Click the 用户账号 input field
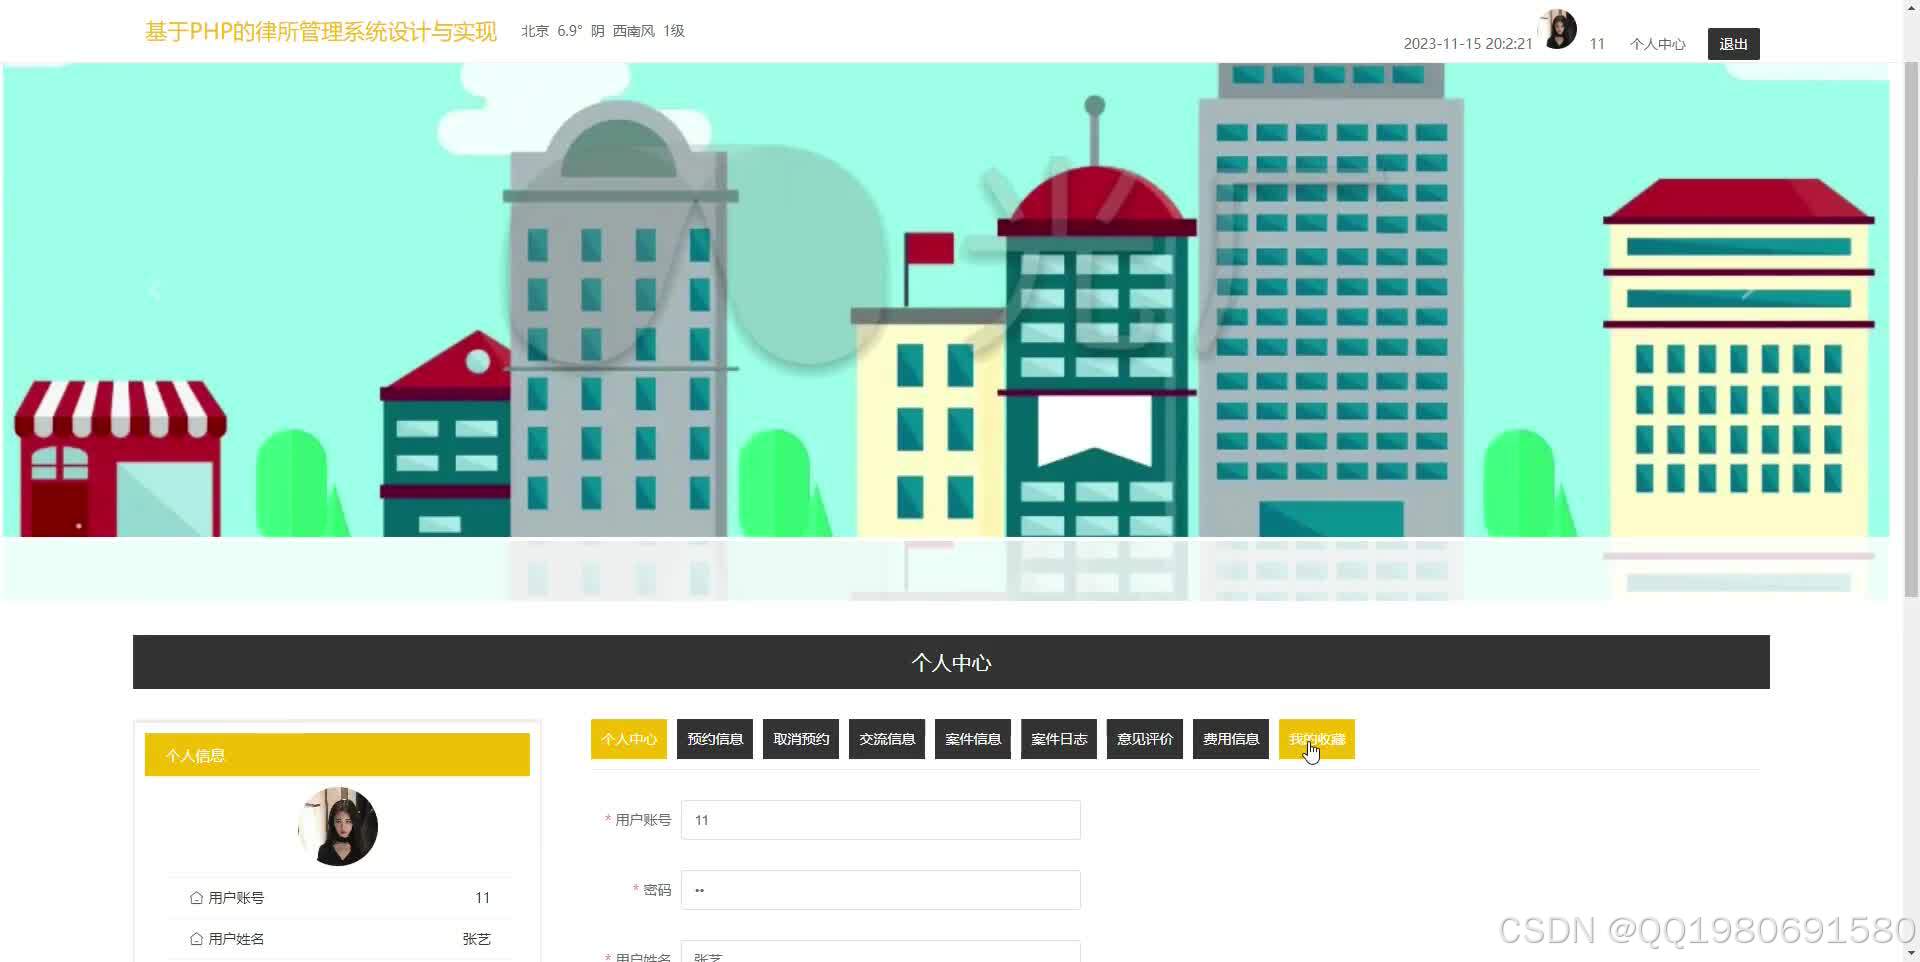This screenshot has width=1920, height=962. point(879,819)
